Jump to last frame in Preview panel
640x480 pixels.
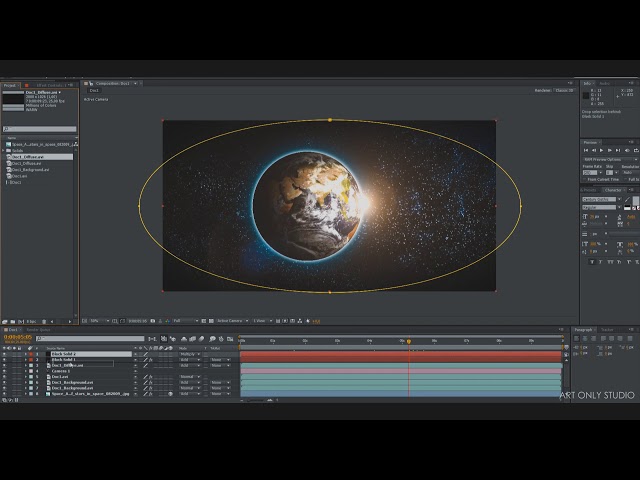618,151
